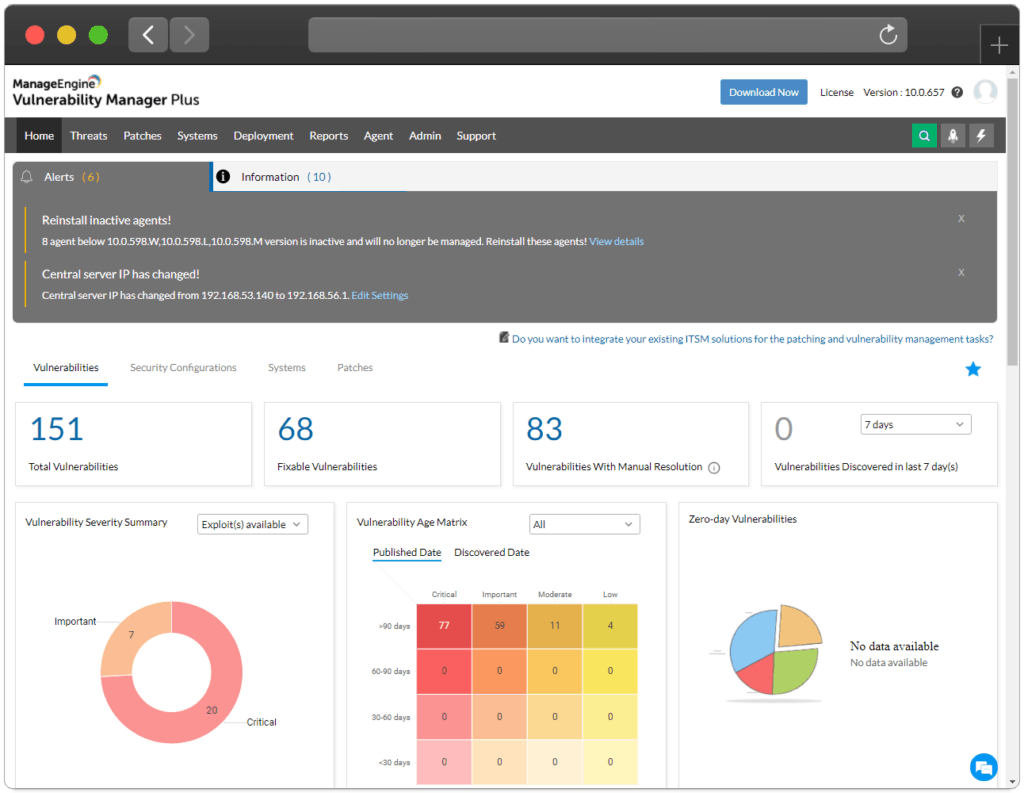Open the Deployment menu

pyautogui.click(x=263, y=136)
